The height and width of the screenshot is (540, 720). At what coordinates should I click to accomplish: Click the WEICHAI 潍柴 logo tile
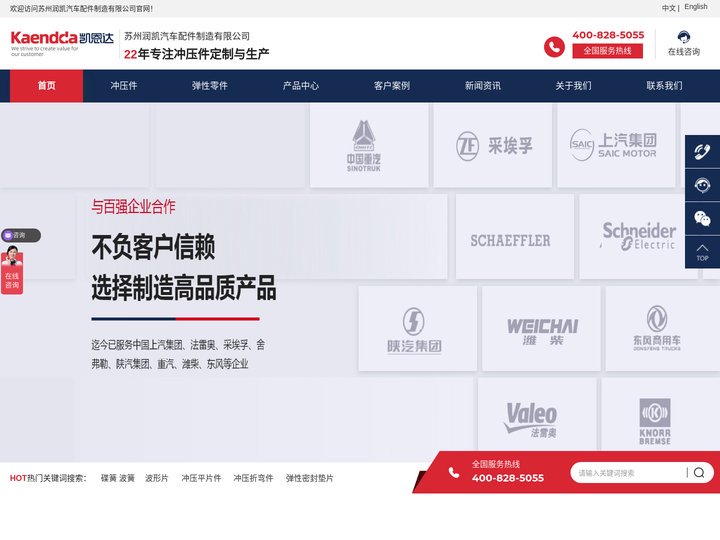click(x=541, y=328)
